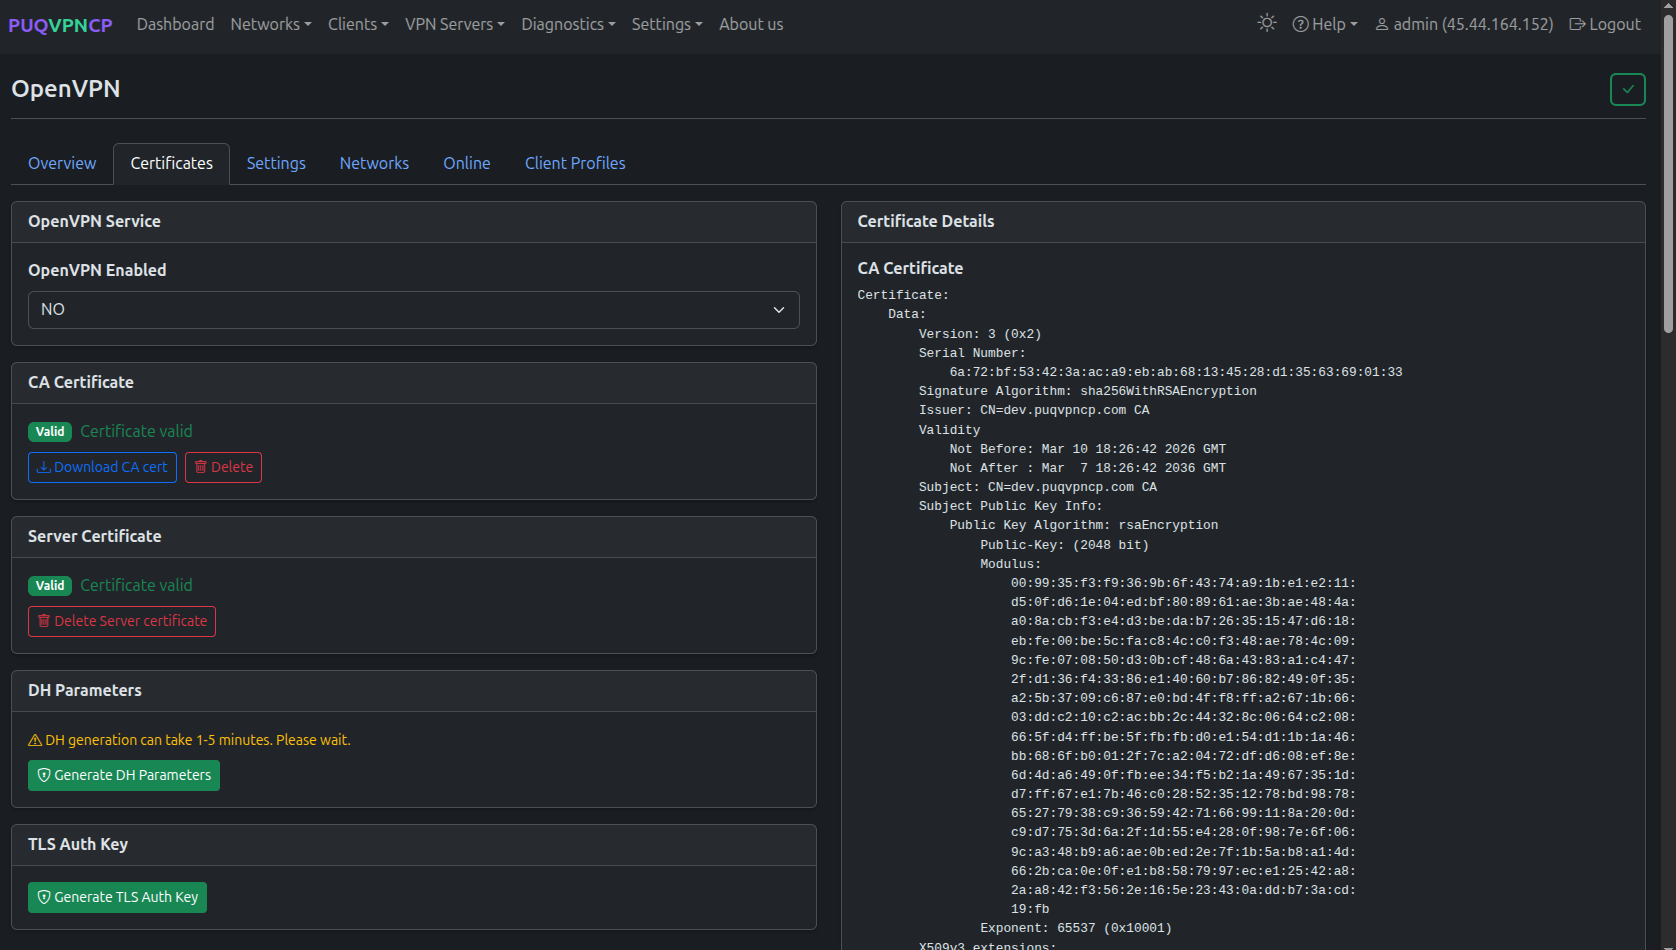
Task: Expand the Settings navbar menu
Action: (x=667, y=24)
